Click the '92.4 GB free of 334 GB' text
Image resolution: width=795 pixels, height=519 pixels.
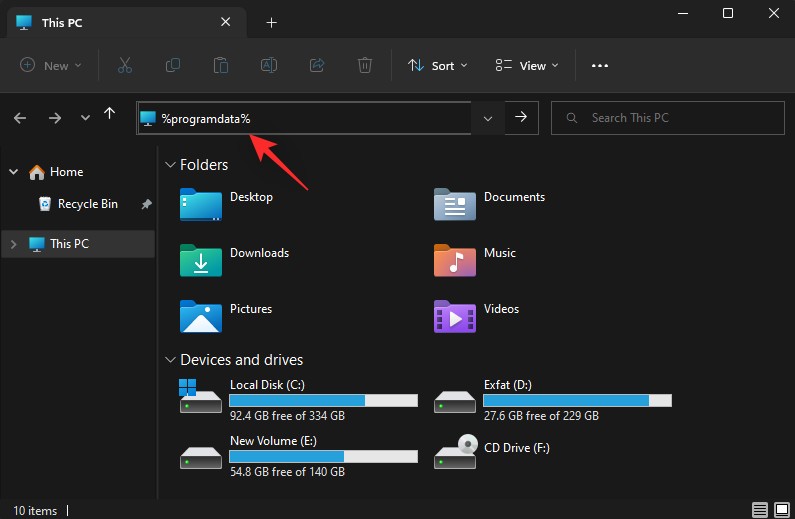[x=287, y=416]
